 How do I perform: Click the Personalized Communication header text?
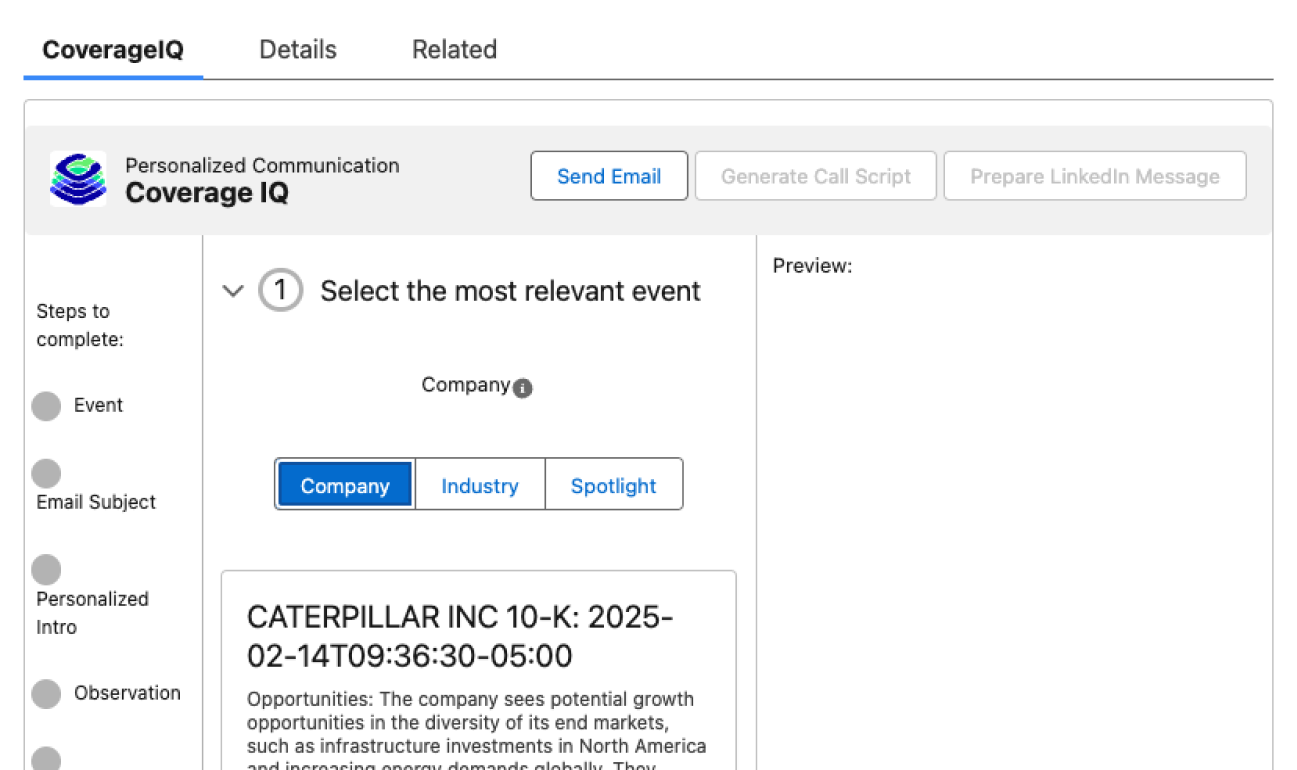[262, 165]
